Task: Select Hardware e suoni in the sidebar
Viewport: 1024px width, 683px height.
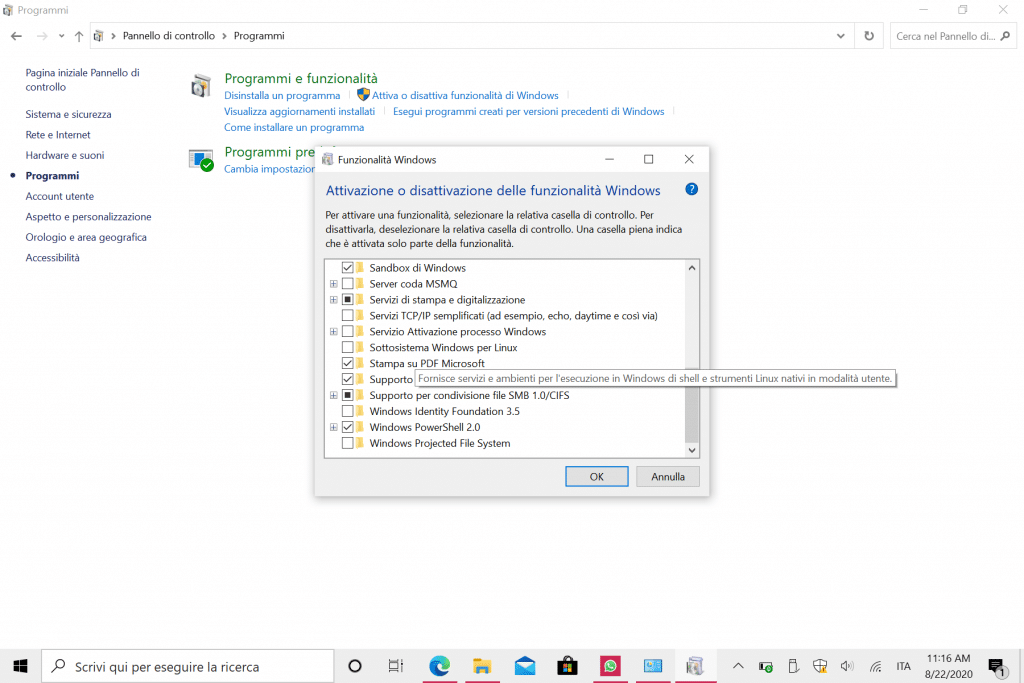Action: pyautogui.click(x=65, y=155)
